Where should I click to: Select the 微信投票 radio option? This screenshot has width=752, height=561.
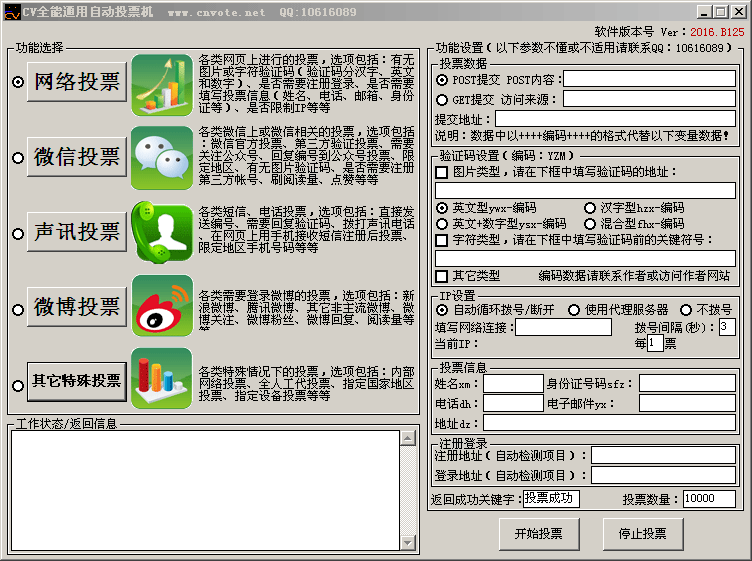18,158
